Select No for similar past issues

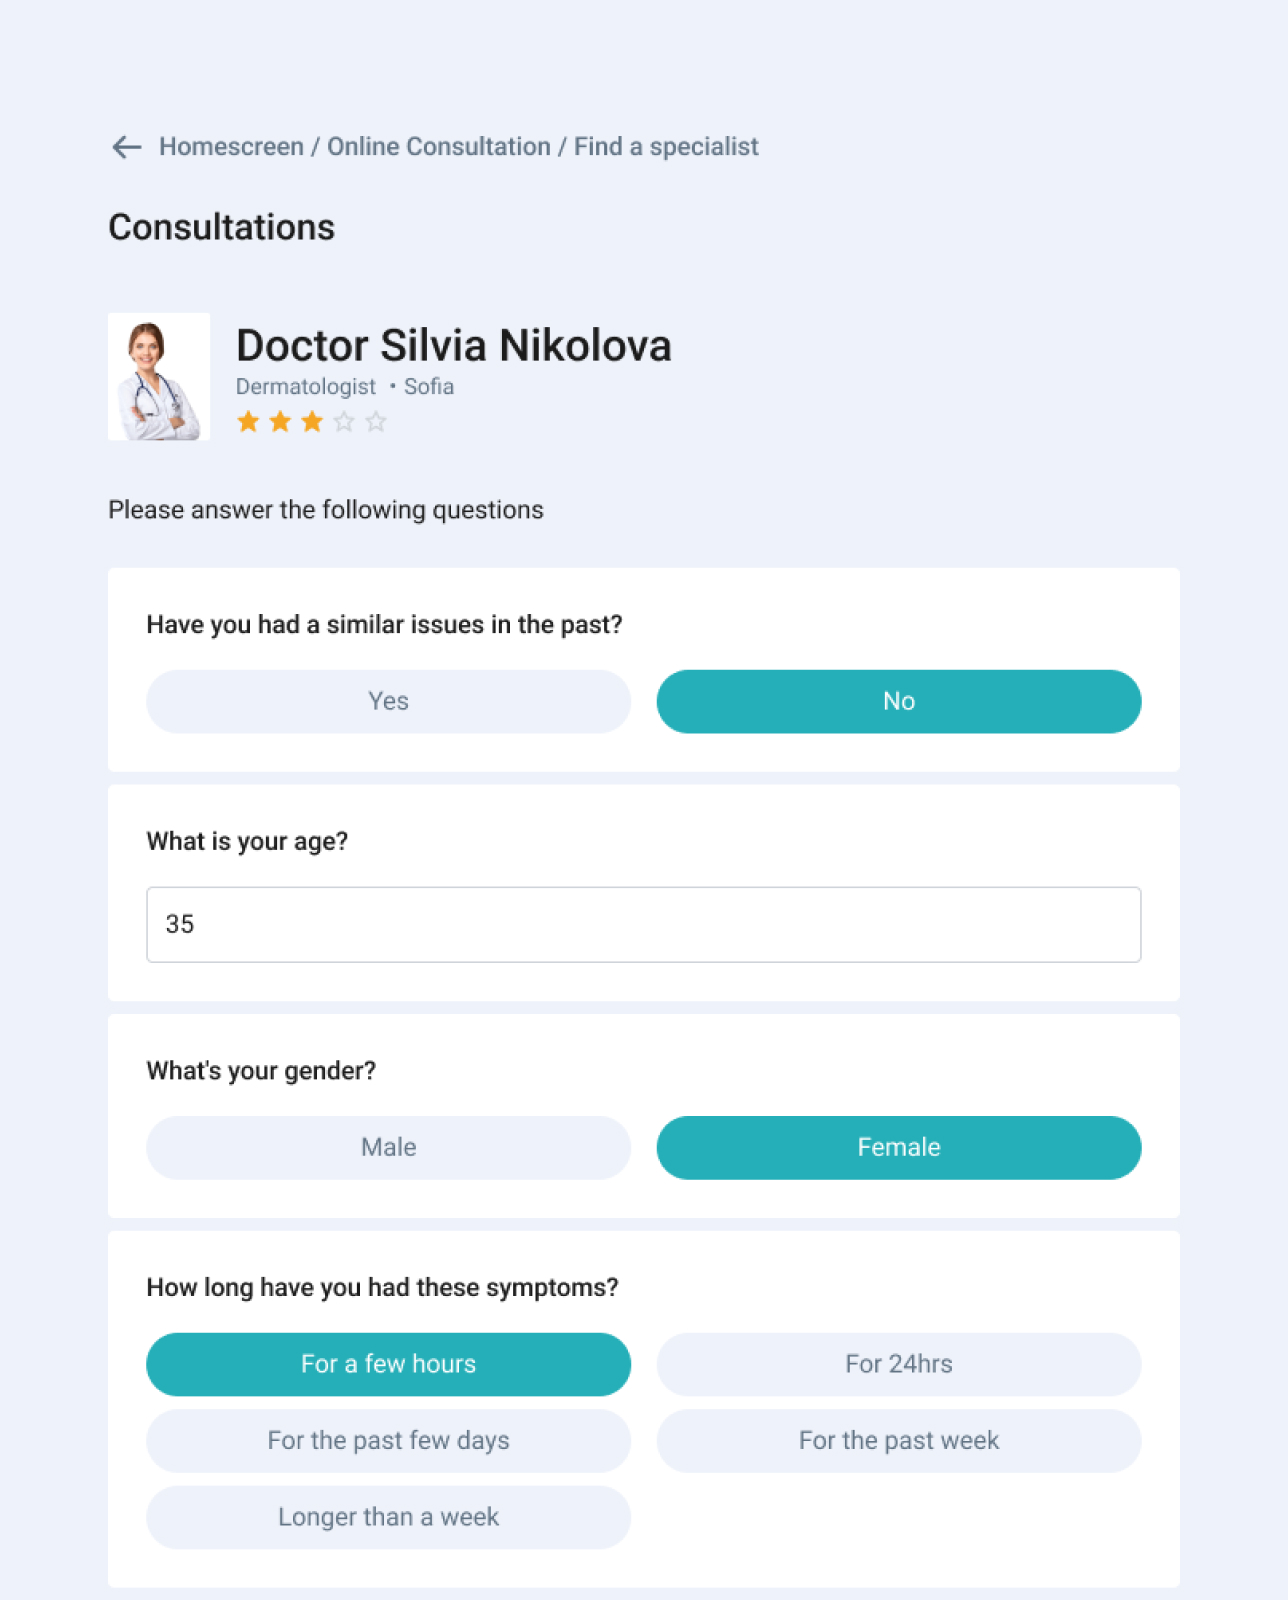coord(898,701)
